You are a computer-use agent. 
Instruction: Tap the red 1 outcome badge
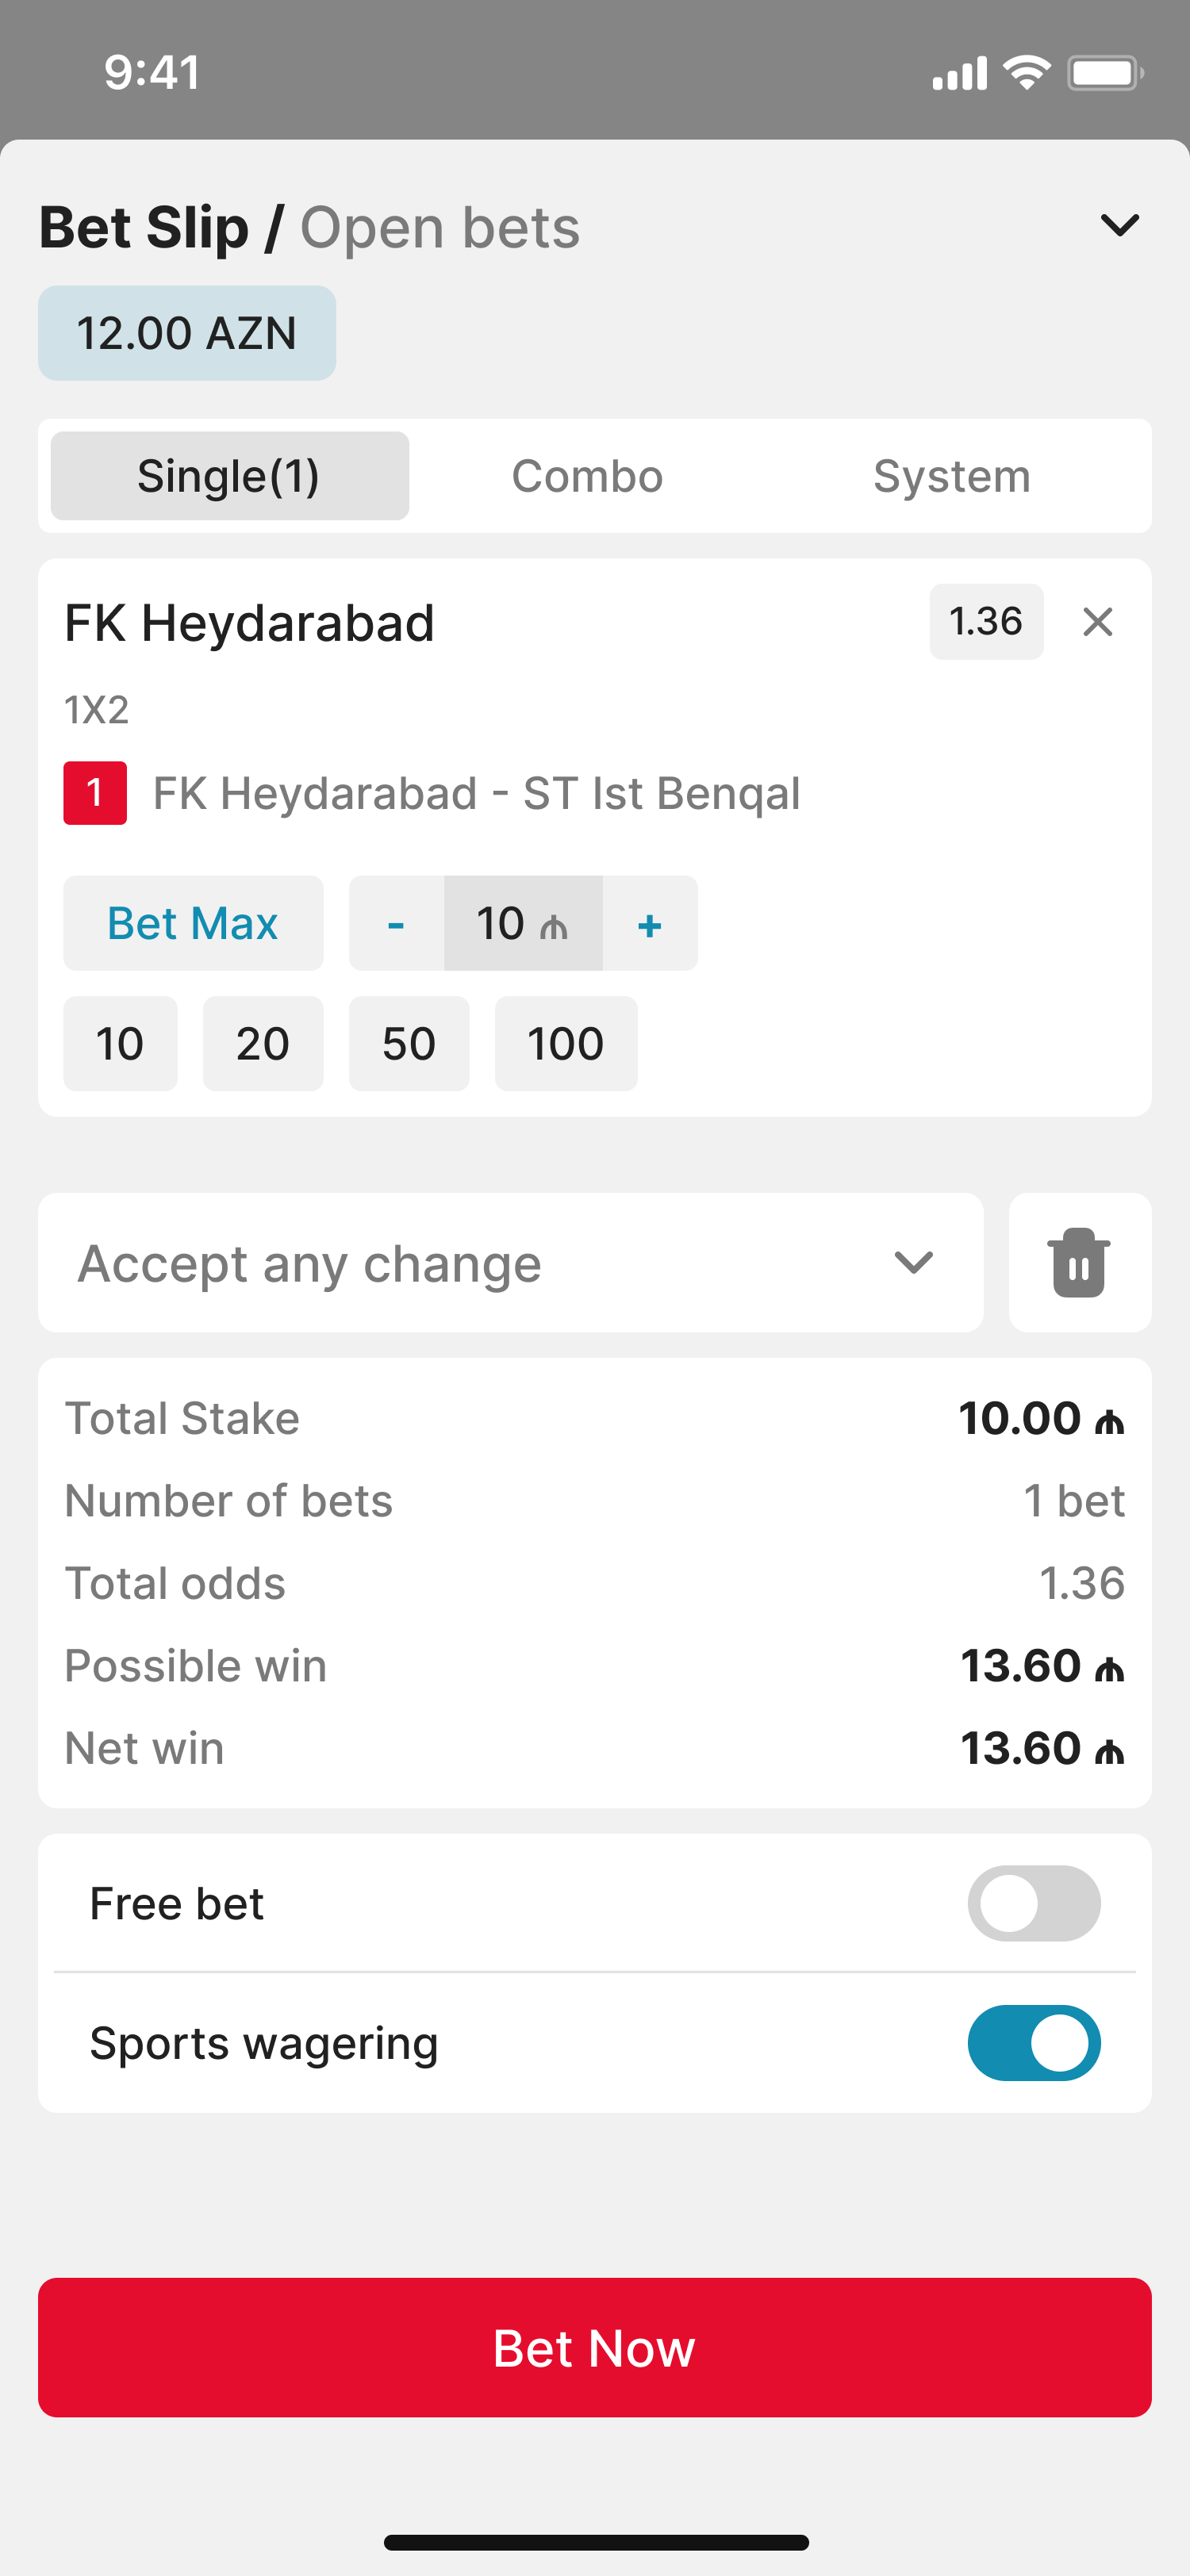click(x=95, y=793)
